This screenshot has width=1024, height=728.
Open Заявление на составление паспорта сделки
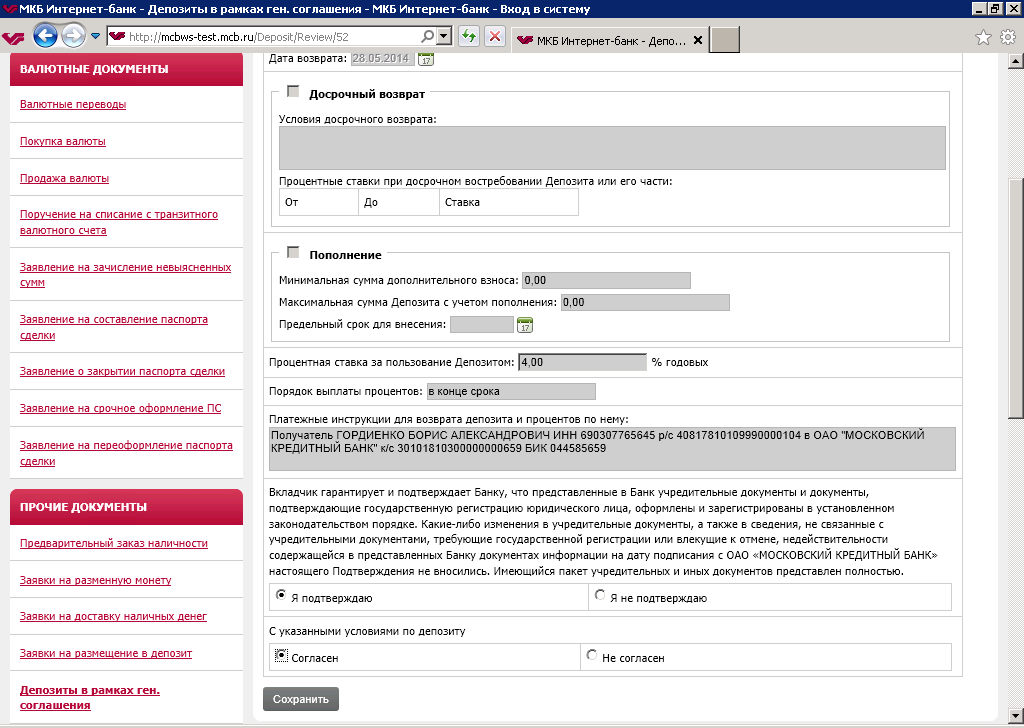click(x=114, y=327)
